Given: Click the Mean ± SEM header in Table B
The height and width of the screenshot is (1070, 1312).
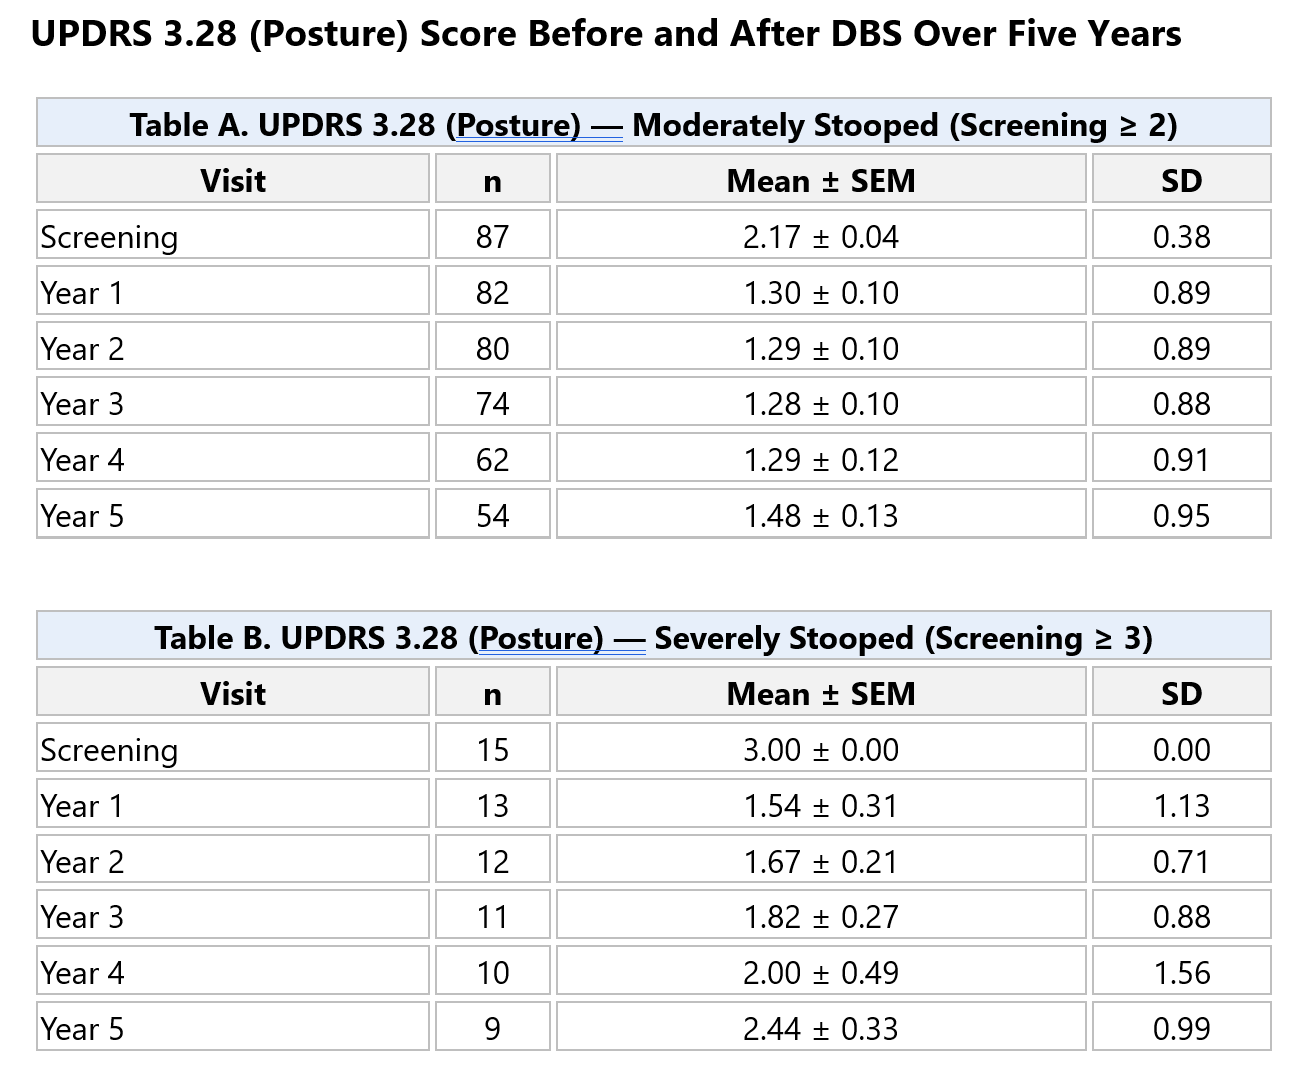Looking at the screenshot, I should pyautogui.click(x=821, y=693).
